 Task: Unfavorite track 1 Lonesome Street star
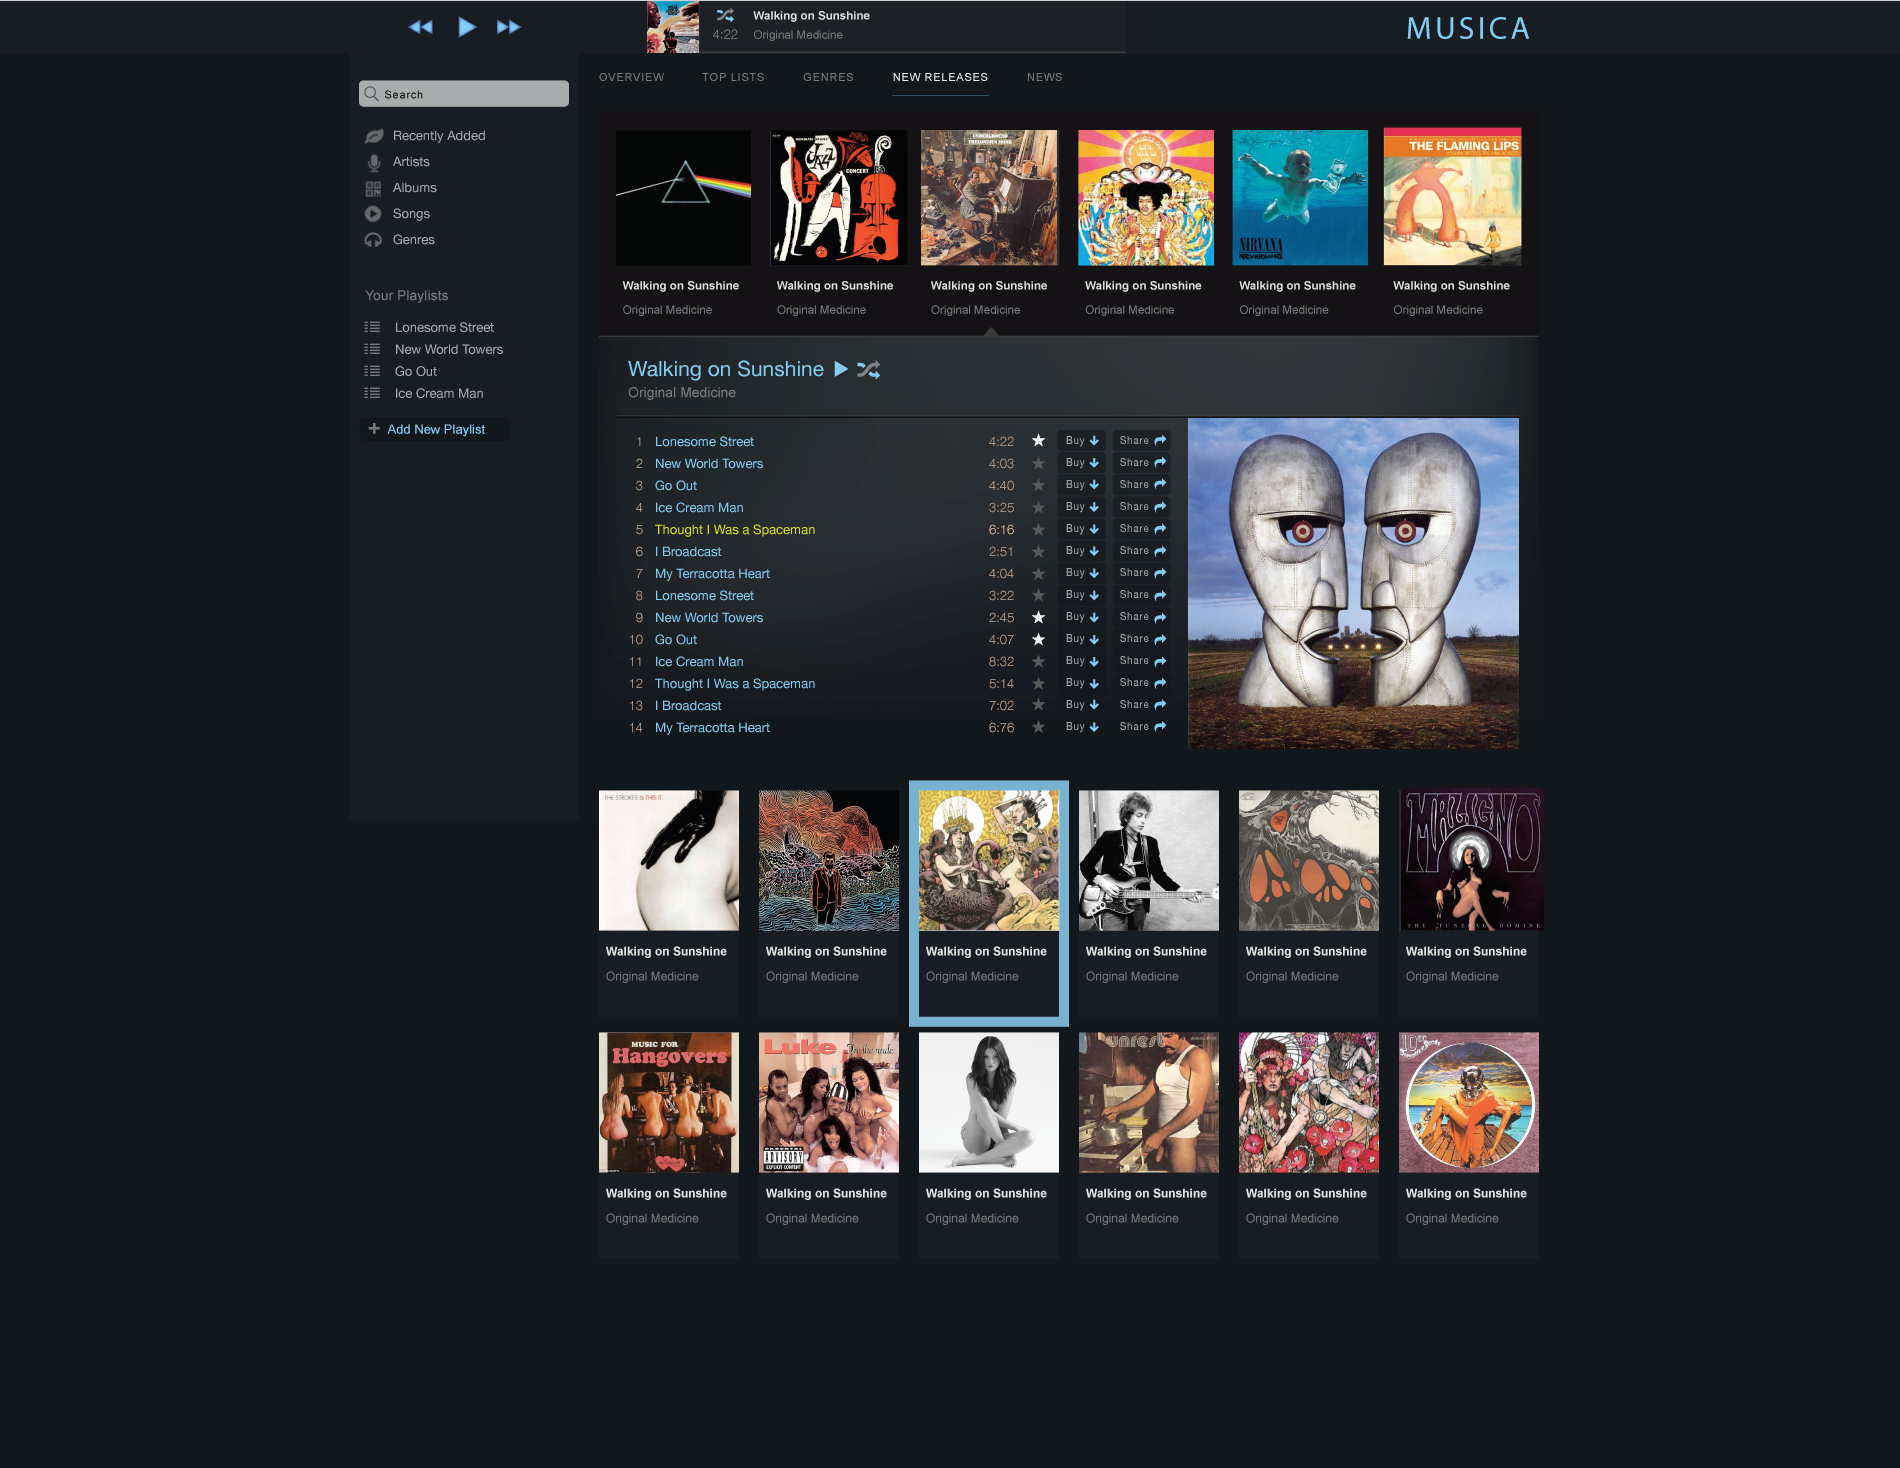pyautogui.click(x=1038, y=441)
